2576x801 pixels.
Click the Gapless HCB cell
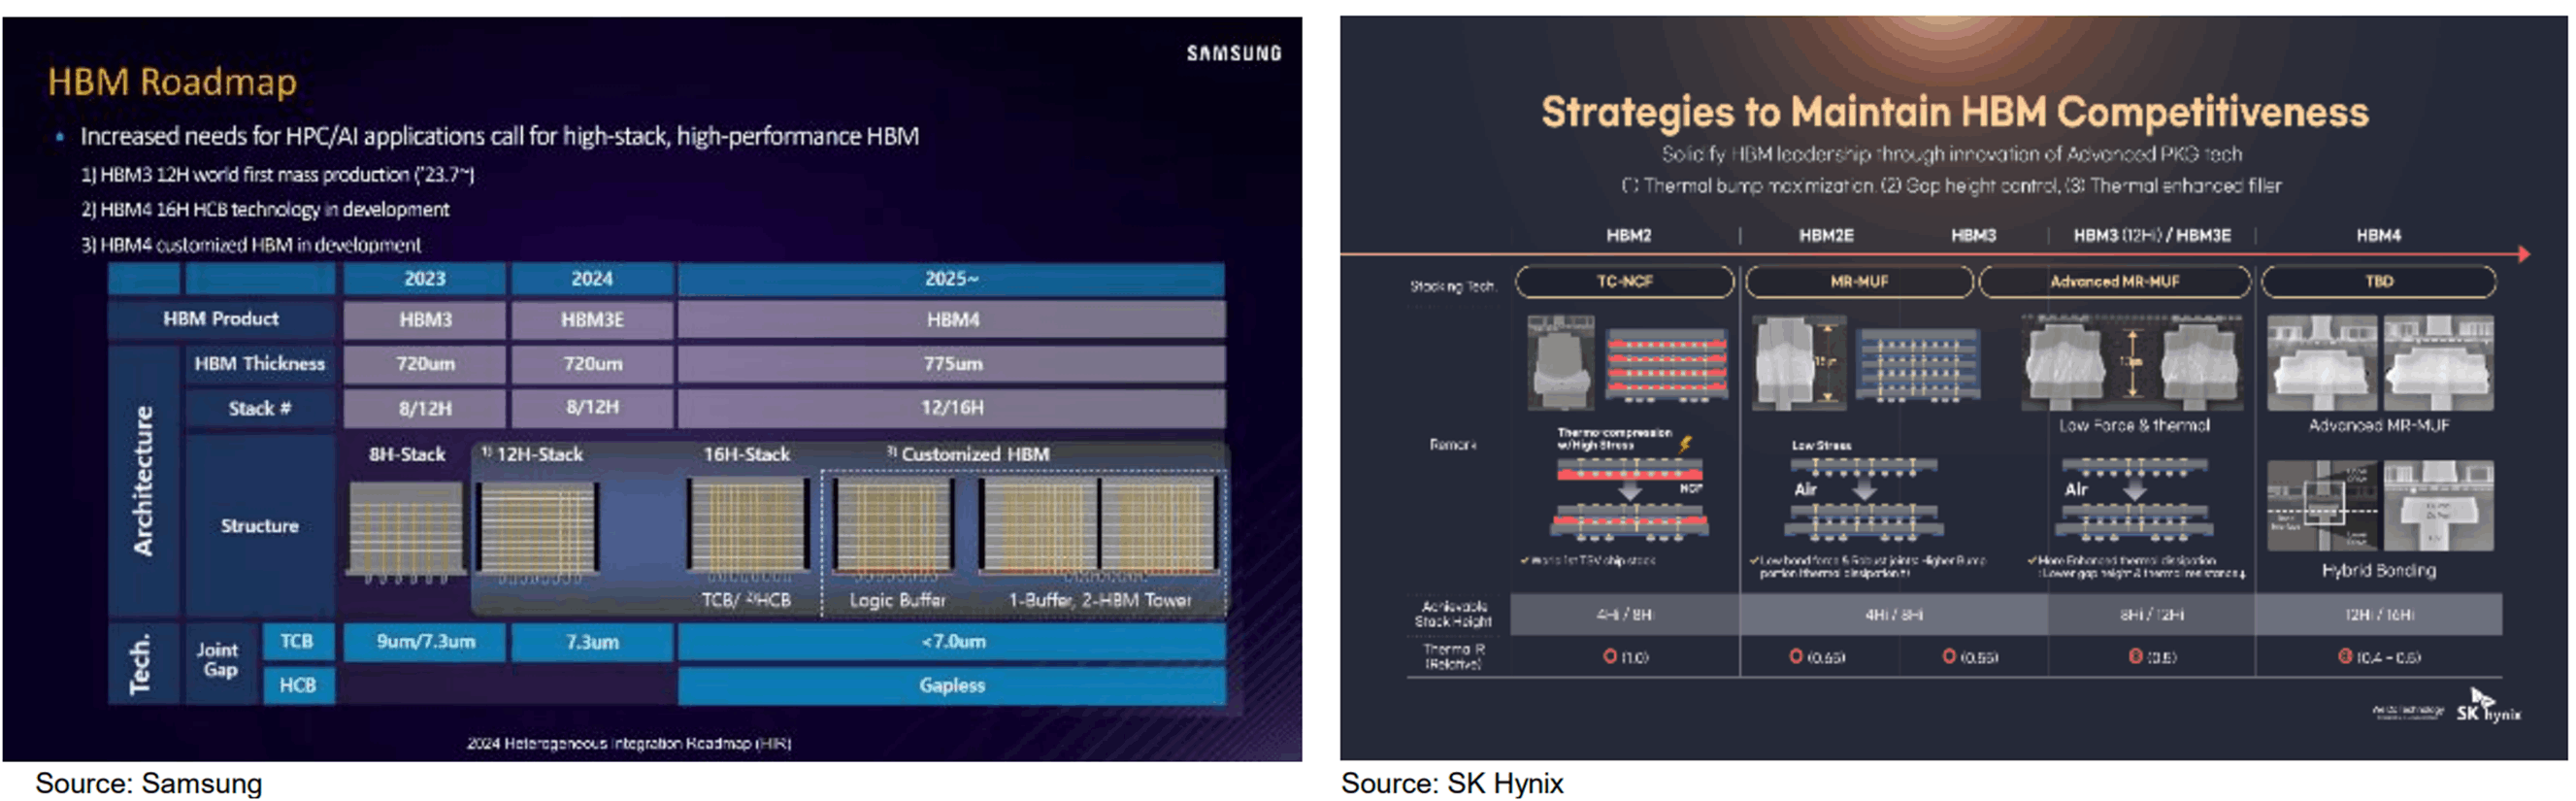click(x=951, y=686)
